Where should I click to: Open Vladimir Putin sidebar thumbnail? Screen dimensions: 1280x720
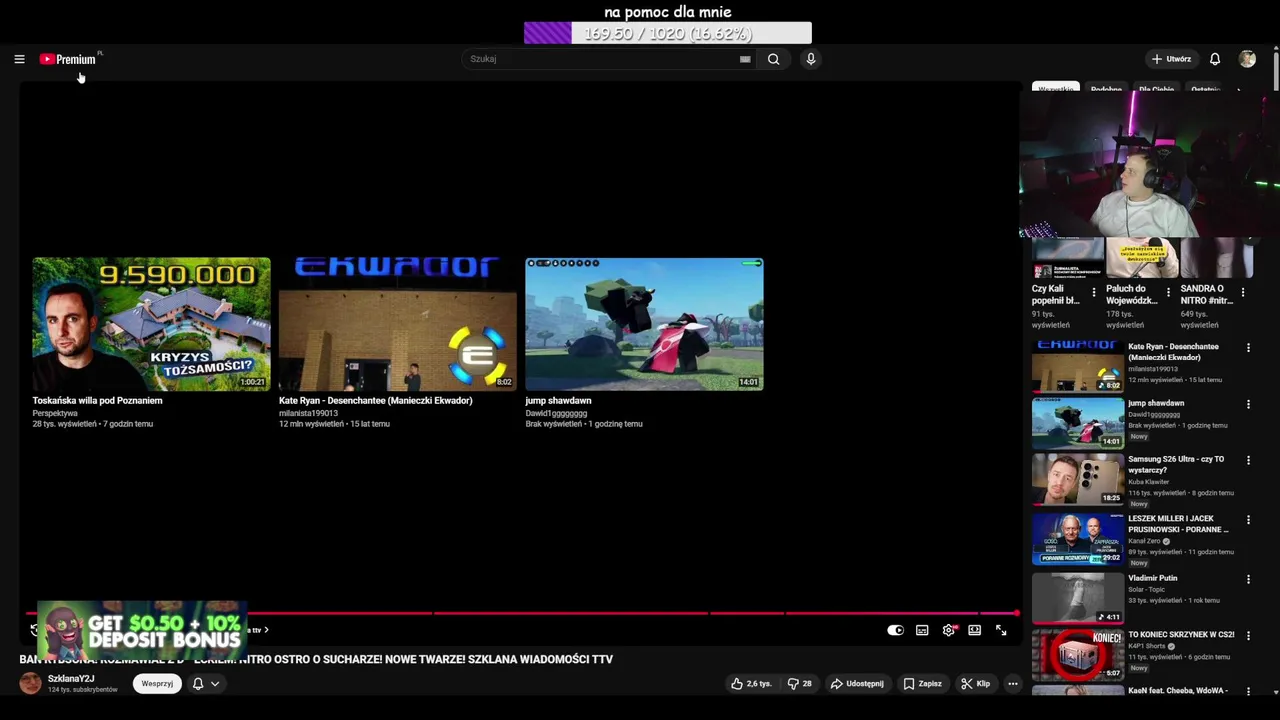click(1078, 597)
